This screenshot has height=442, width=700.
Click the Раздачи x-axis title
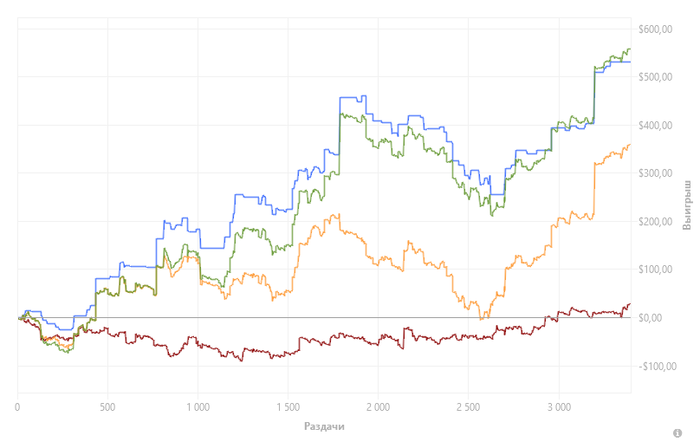point(324,426)
